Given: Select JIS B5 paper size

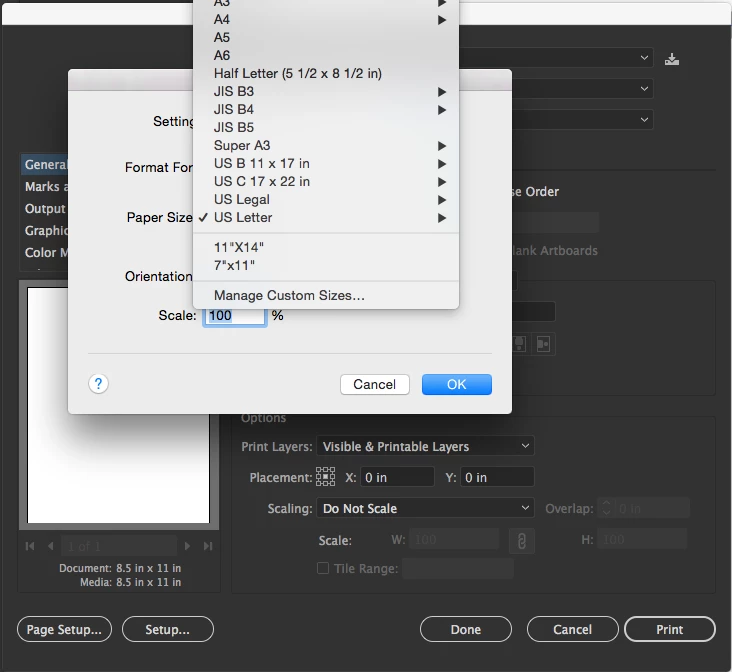Looking at the screenshot, I should click(326, 127).
